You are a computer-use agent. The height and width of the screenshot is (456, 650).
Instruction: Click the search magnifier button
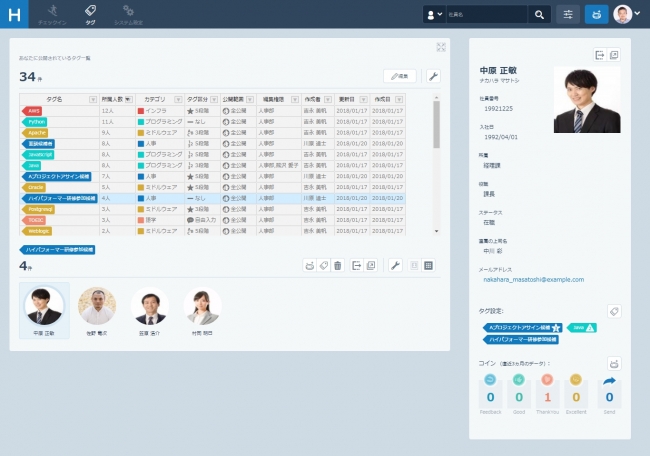pos(539,14)
